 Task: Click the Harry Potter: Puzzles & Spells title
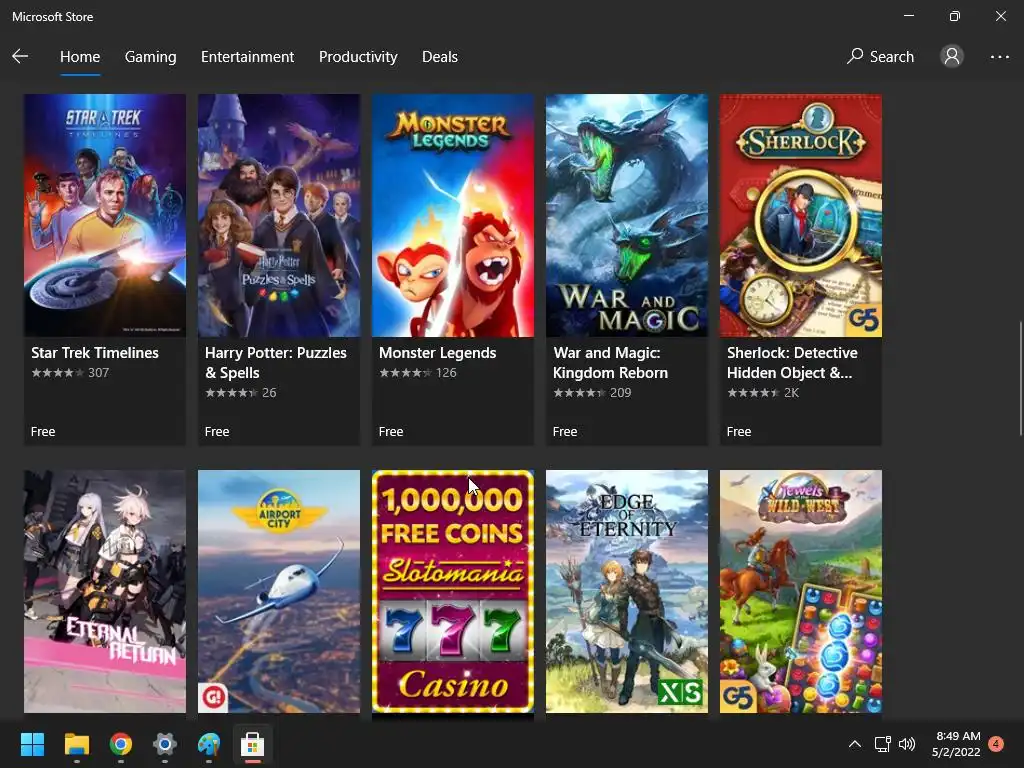(x=276, y=362)
